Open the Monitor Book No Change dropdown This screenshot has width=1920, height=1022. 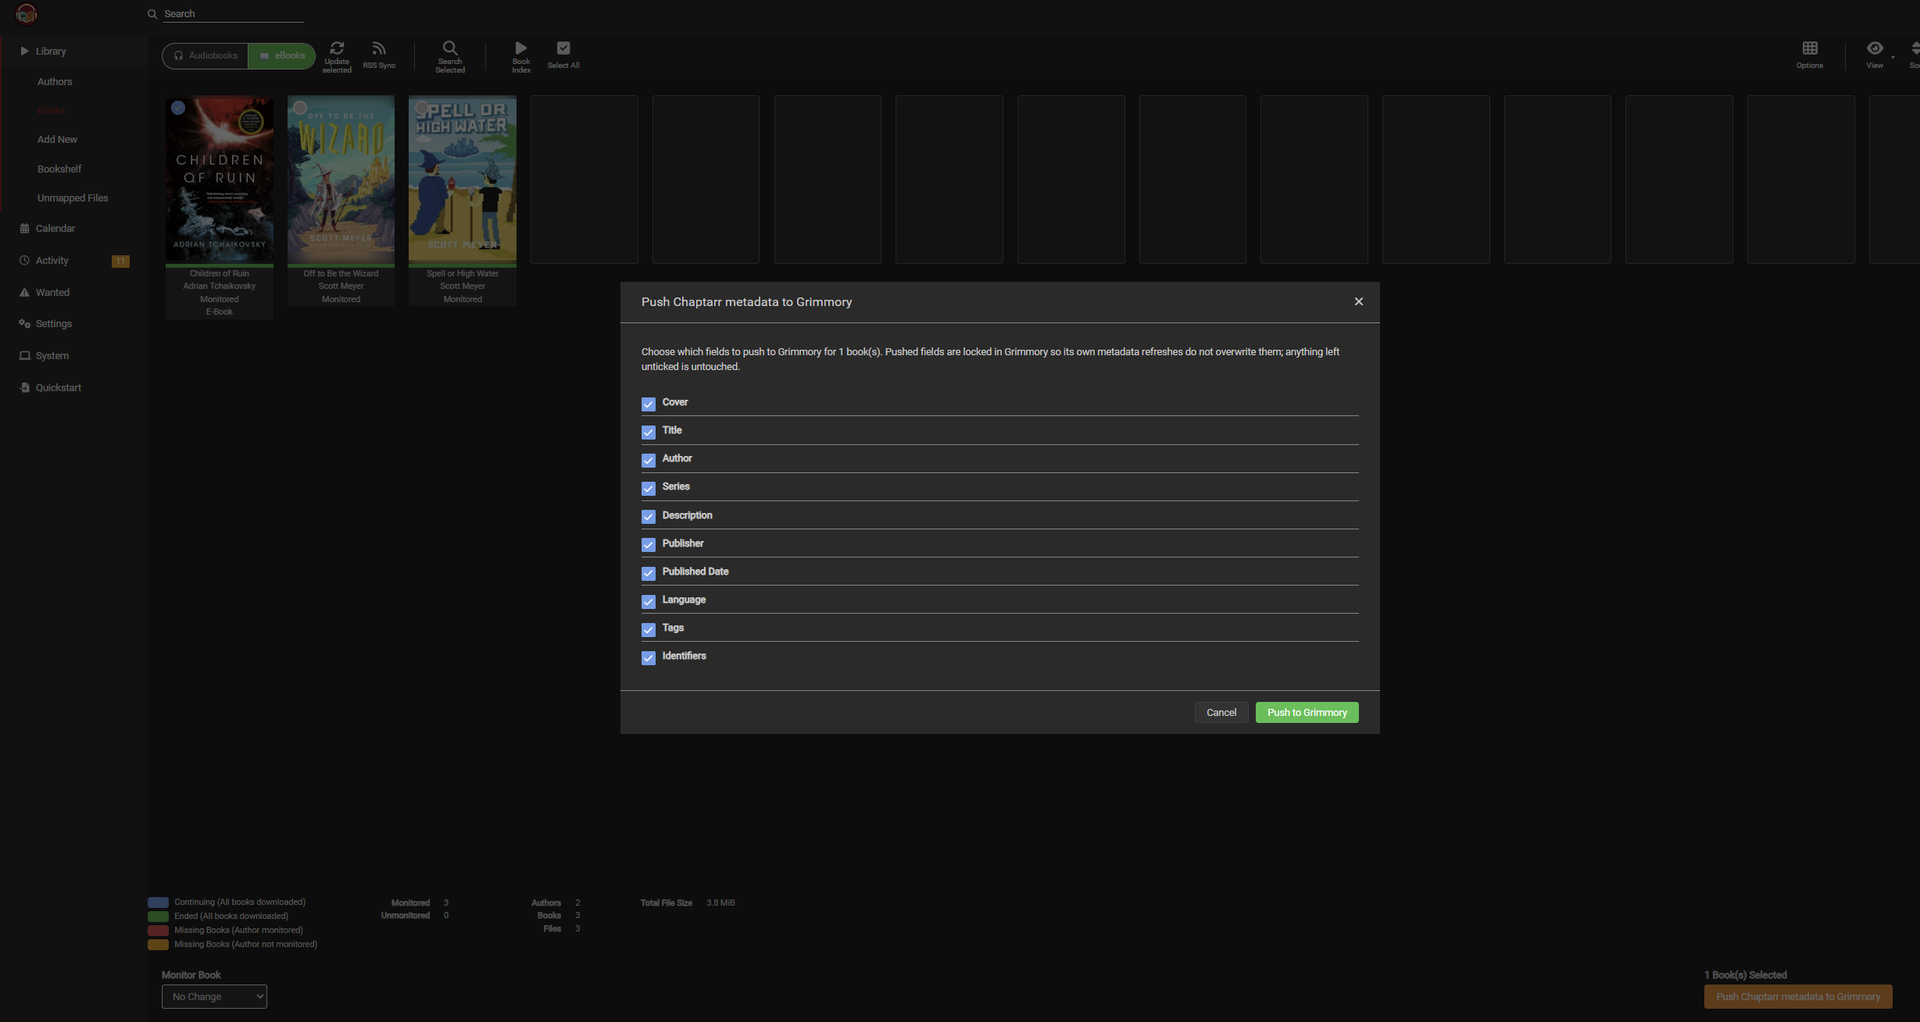click(214, 996)
